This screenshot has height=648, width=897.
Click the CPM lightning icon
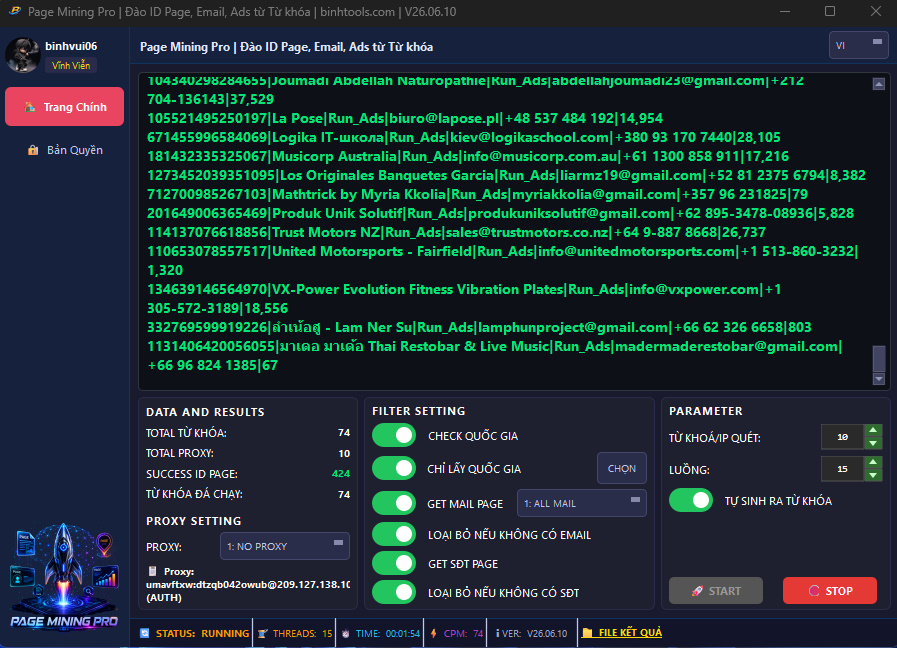click(x=434, y=633)
